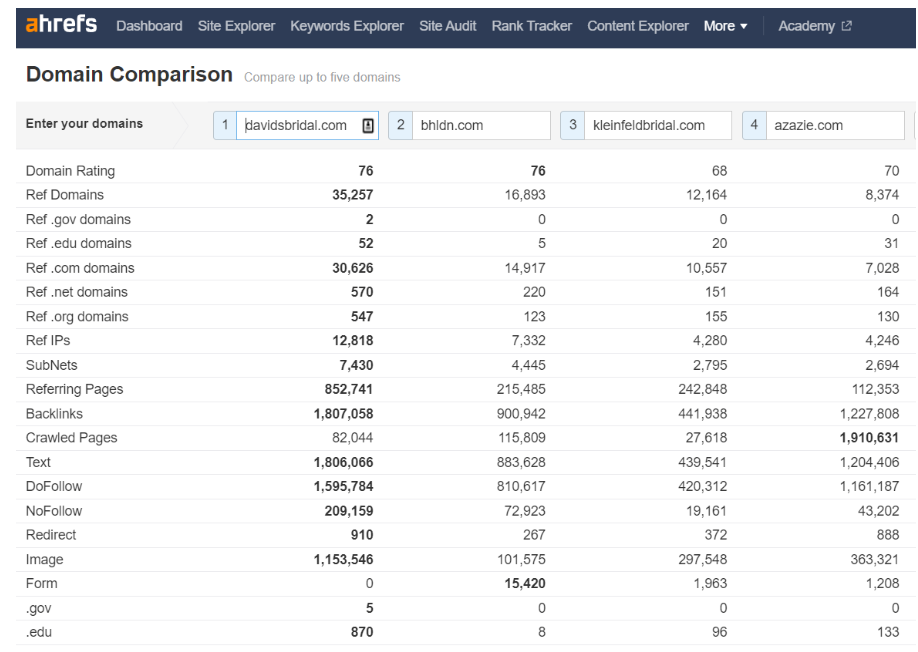This screenshot has height=652, width=918.
Task: Click the ahrefs logo
Action: tap(61, 25)
